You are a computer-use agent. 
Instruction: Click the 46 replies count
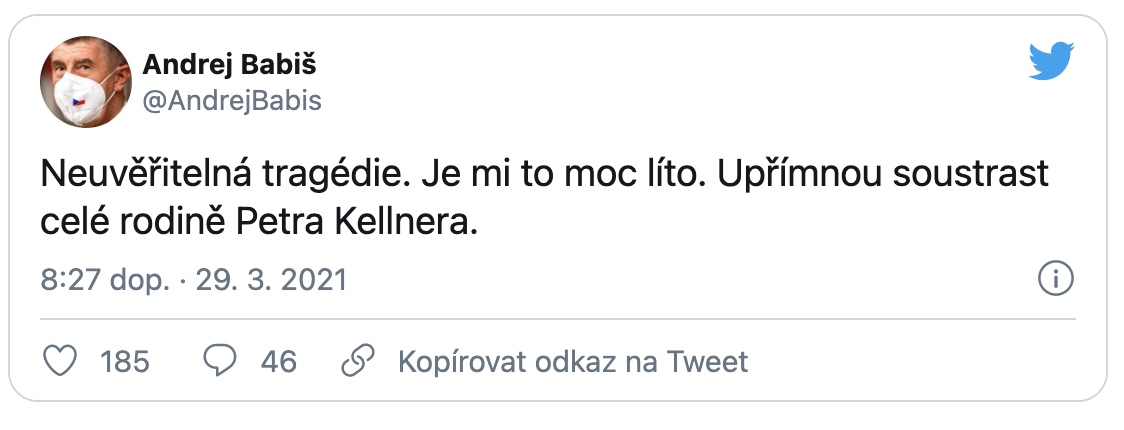[278, 361]
